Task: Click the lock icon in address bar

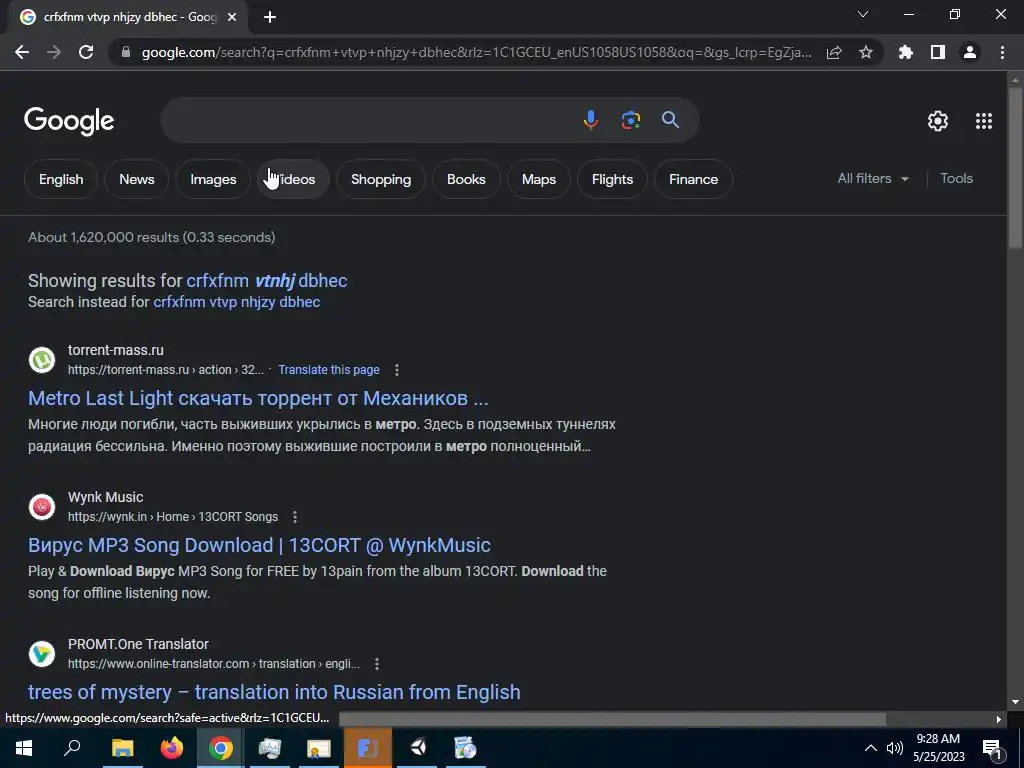Action: (126, 52)
